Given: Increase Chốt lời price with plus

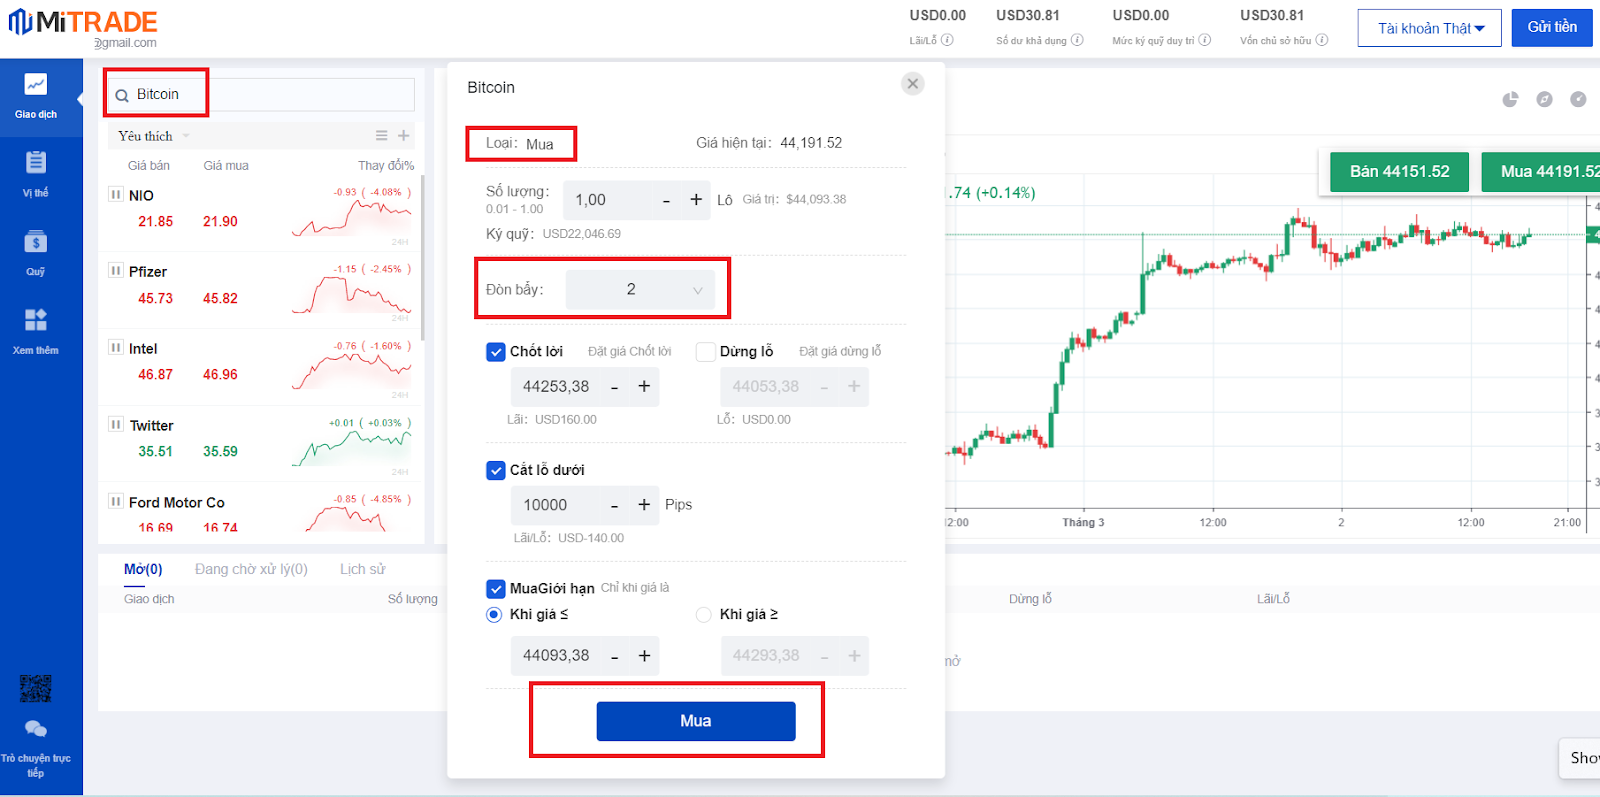Looking at the screenshot, I should [x=644, y=387].
